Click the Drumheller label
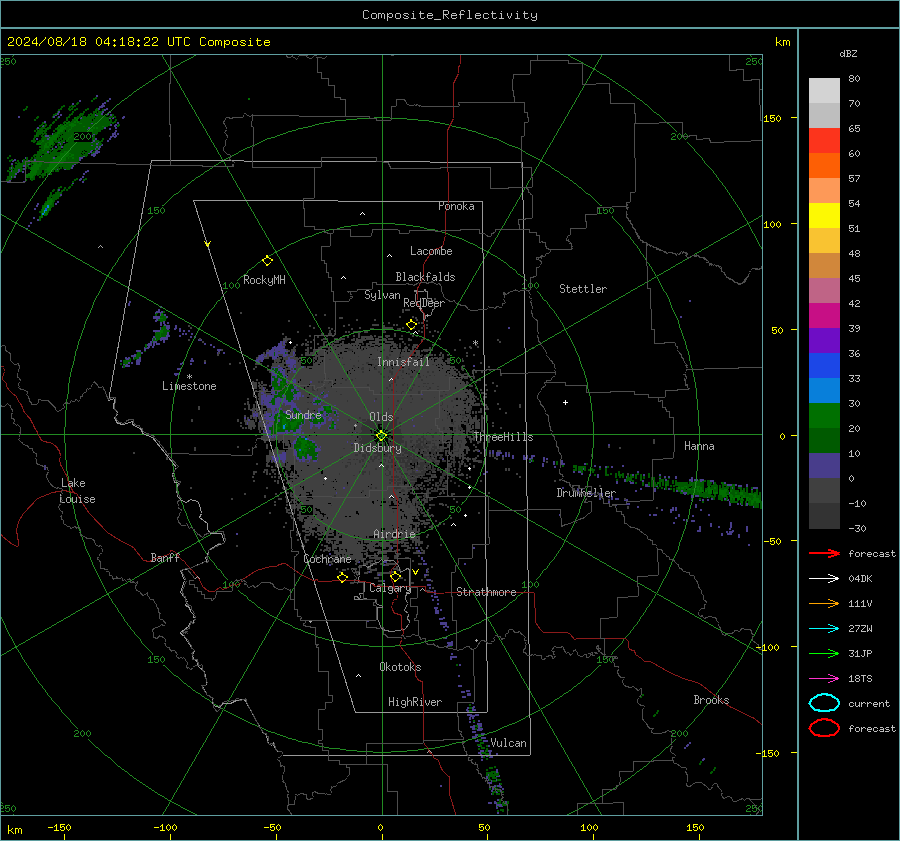Viewport: 900px width, 841px height. pyautogui.click(x=586, y=493)
